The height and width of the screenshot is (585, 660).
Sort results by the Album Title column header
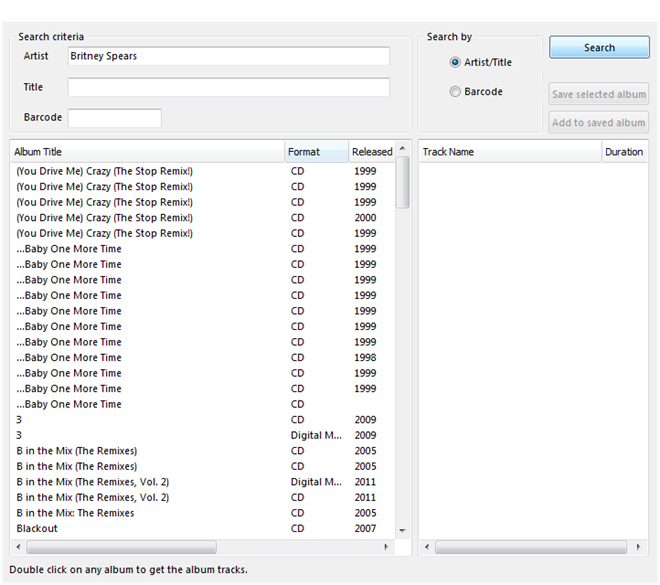click(x=147, y=152)
